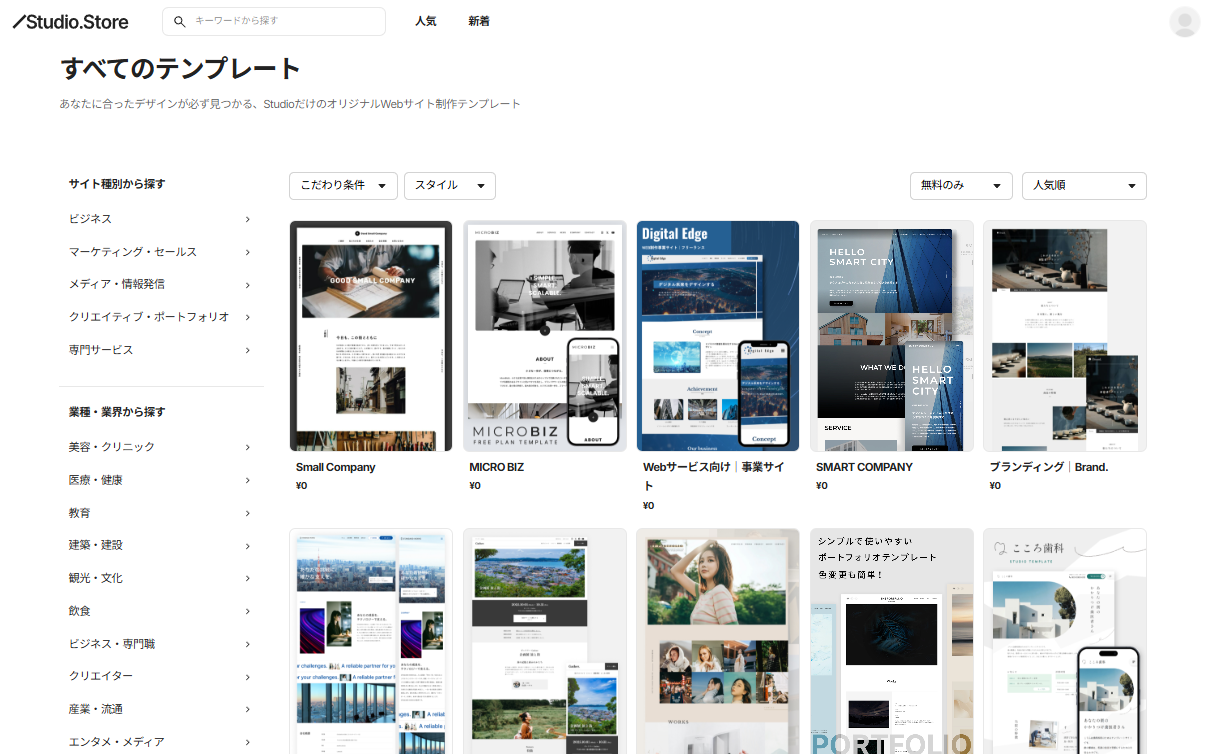1218x754 pixels.
Task: Expand the クリエイター category chevron
Action: [x=247, y=676]
